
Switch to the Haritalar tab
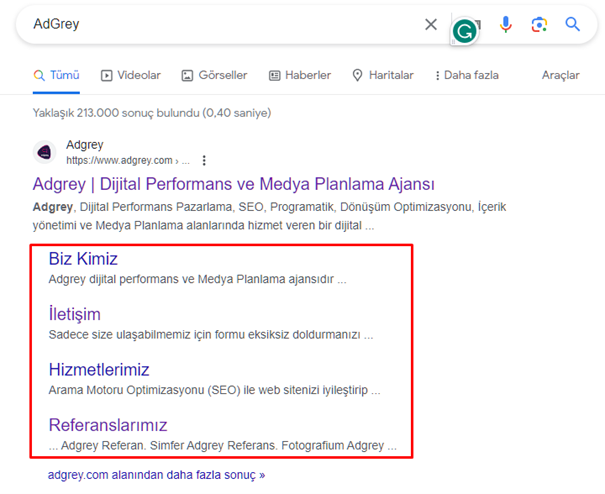point(383,75)
